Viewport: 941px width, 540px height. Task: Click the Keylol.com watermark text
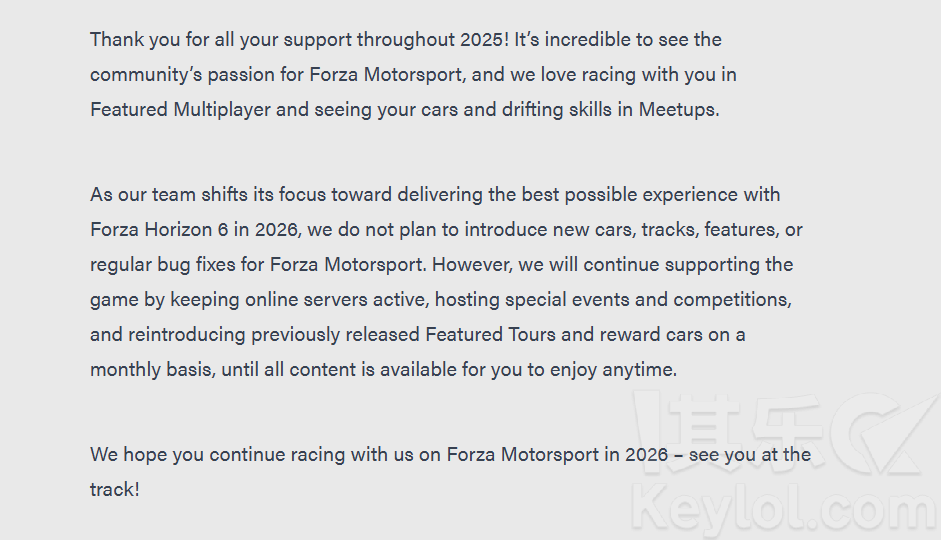(784, 508)
